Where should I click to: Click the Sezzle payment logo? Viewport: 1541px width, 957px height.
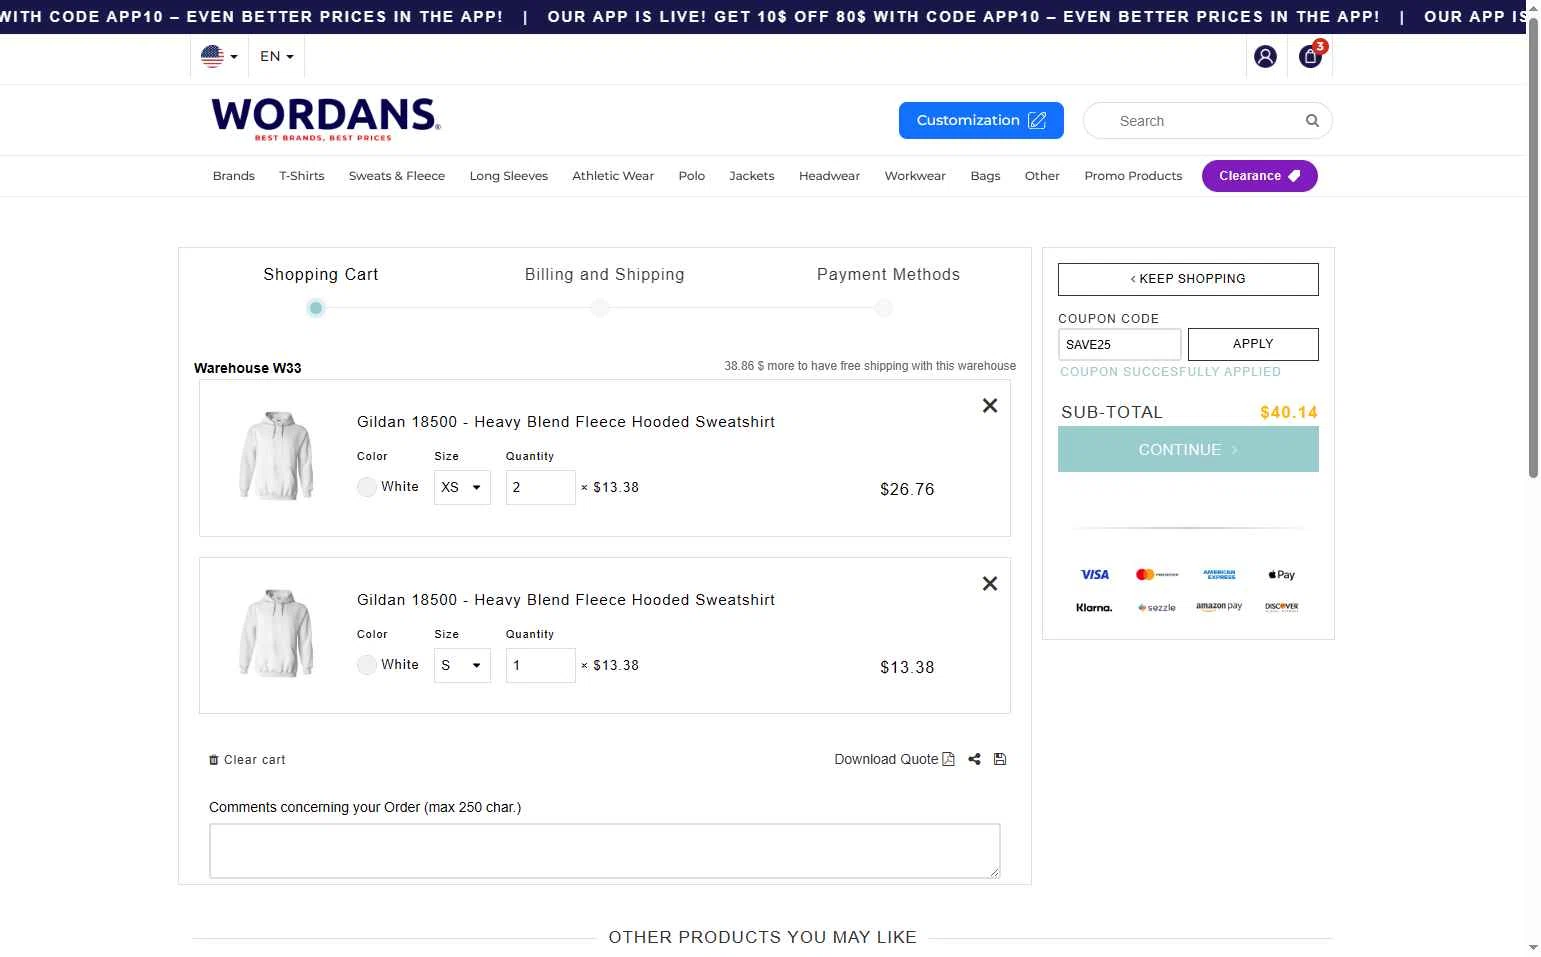tap(1157, 607)
